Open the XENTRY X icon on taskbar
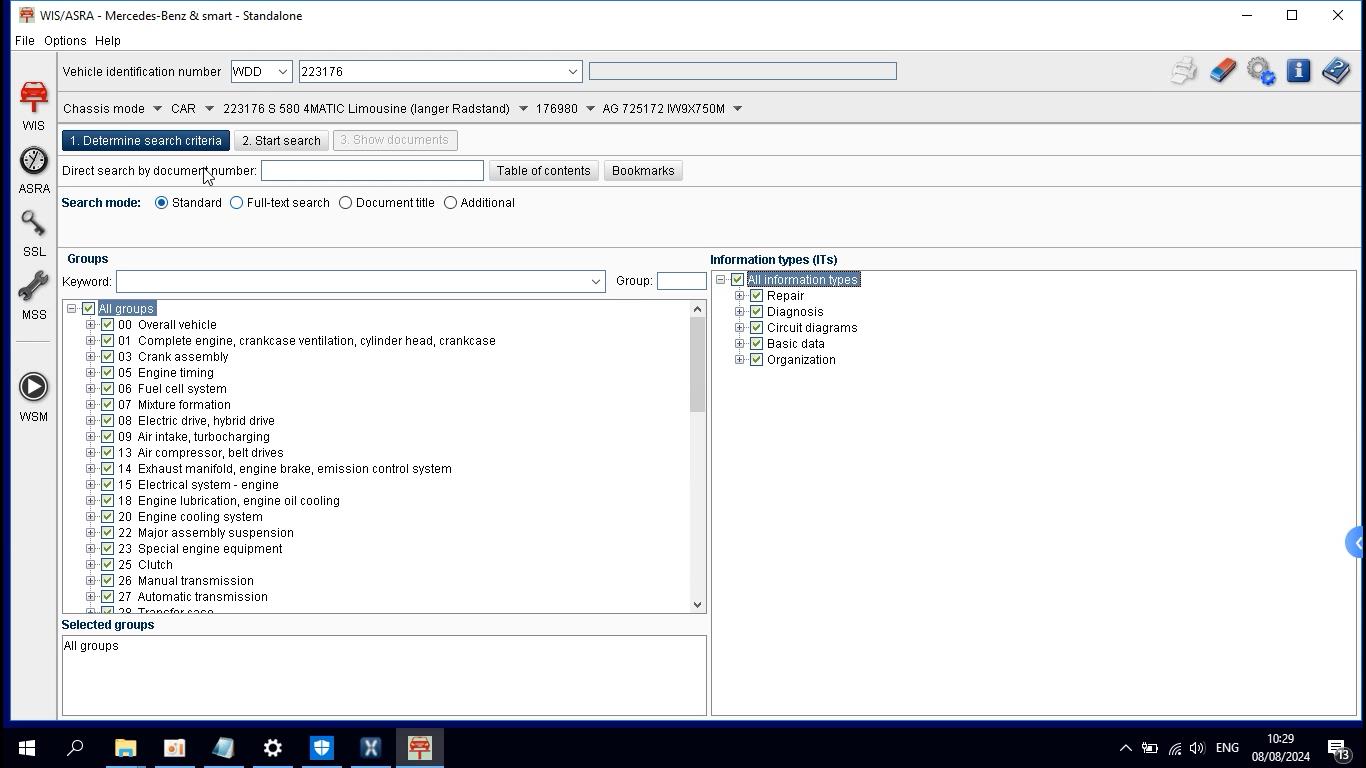The height and width of the screenshot is (768, 1366). 370,748
